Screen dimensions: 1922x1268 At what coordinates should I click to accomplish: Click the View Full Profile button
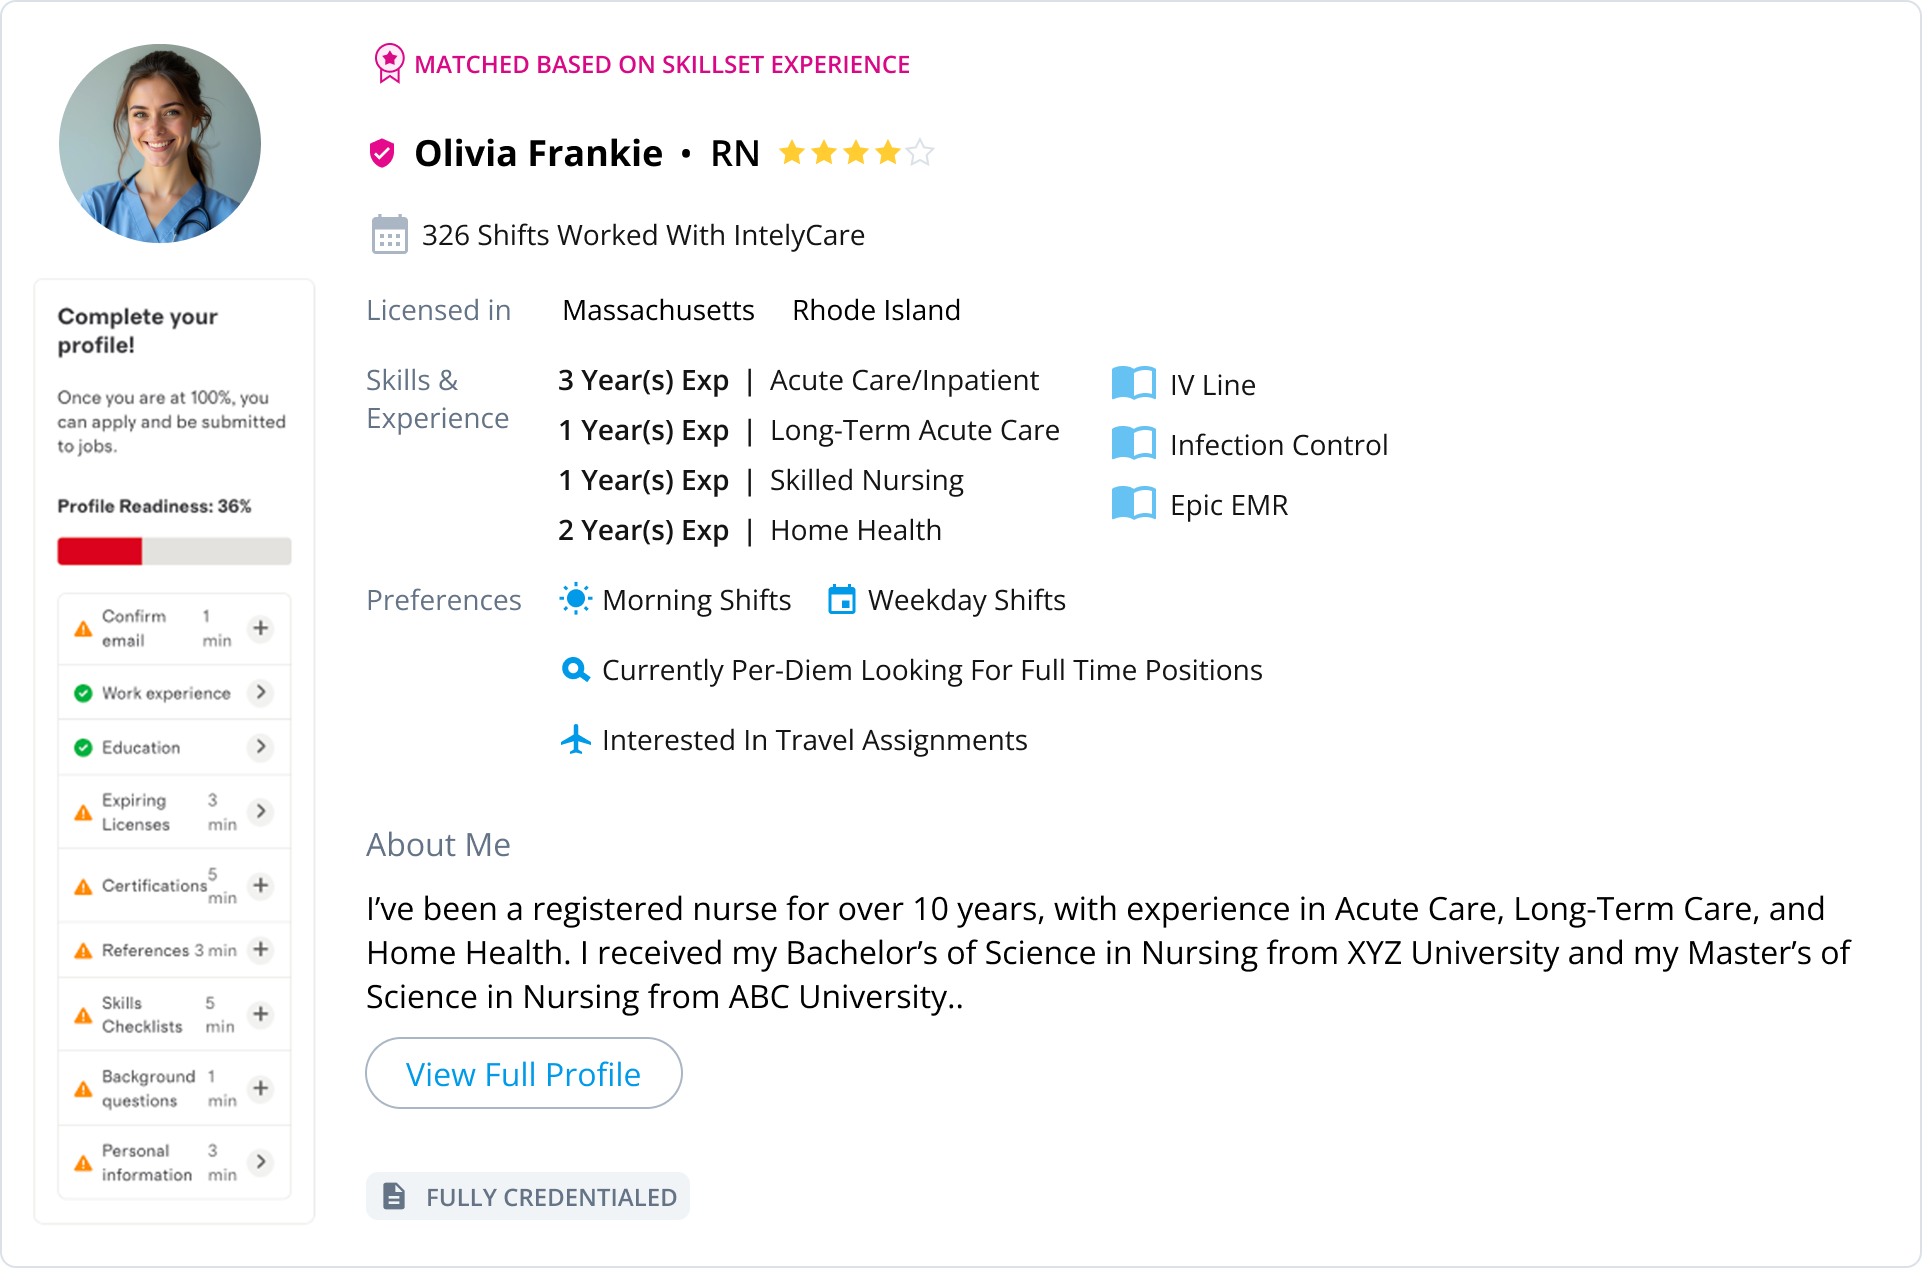tap(523, 1074)
